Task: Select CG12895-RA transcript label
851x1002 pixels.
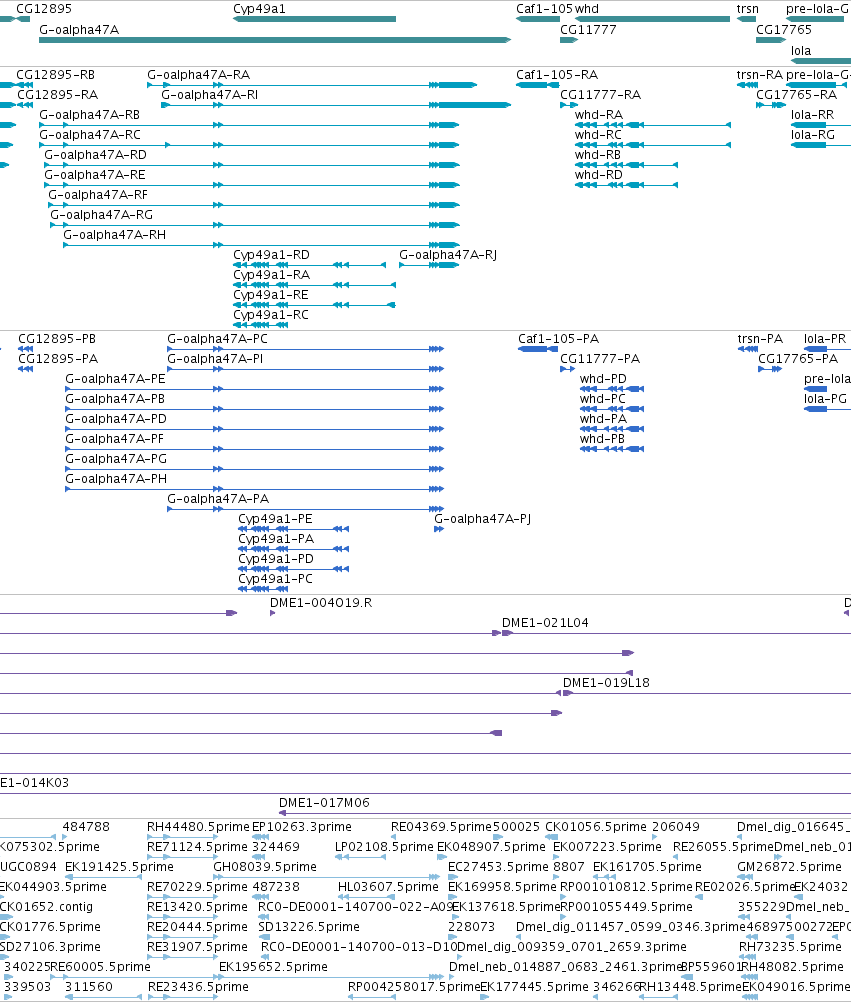Action: tap(58, 95)
